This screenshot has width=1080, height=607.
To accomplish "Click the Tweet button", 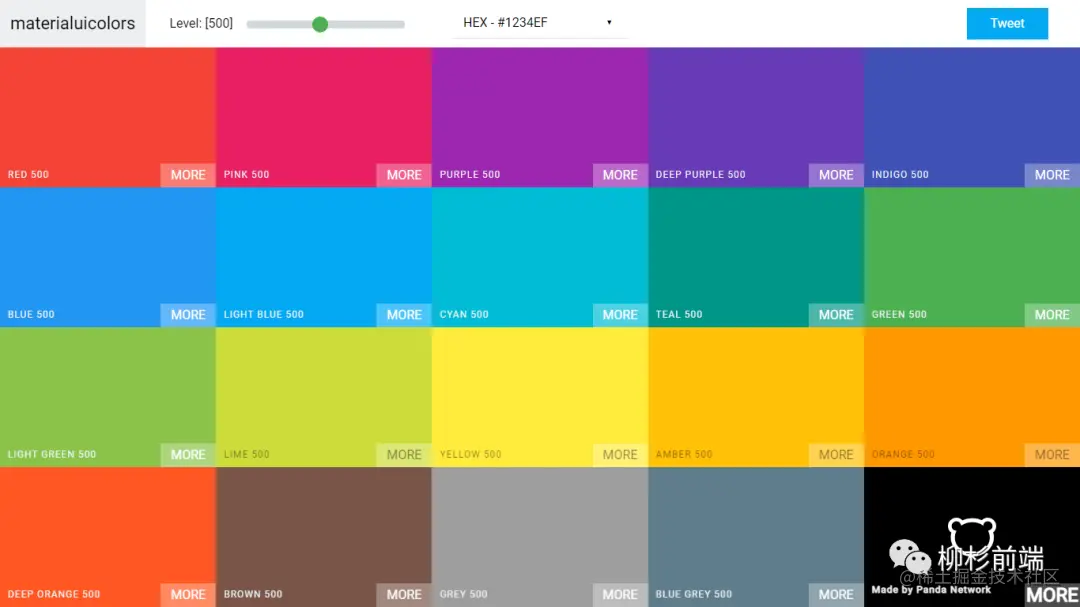I will pos(1007,23).
